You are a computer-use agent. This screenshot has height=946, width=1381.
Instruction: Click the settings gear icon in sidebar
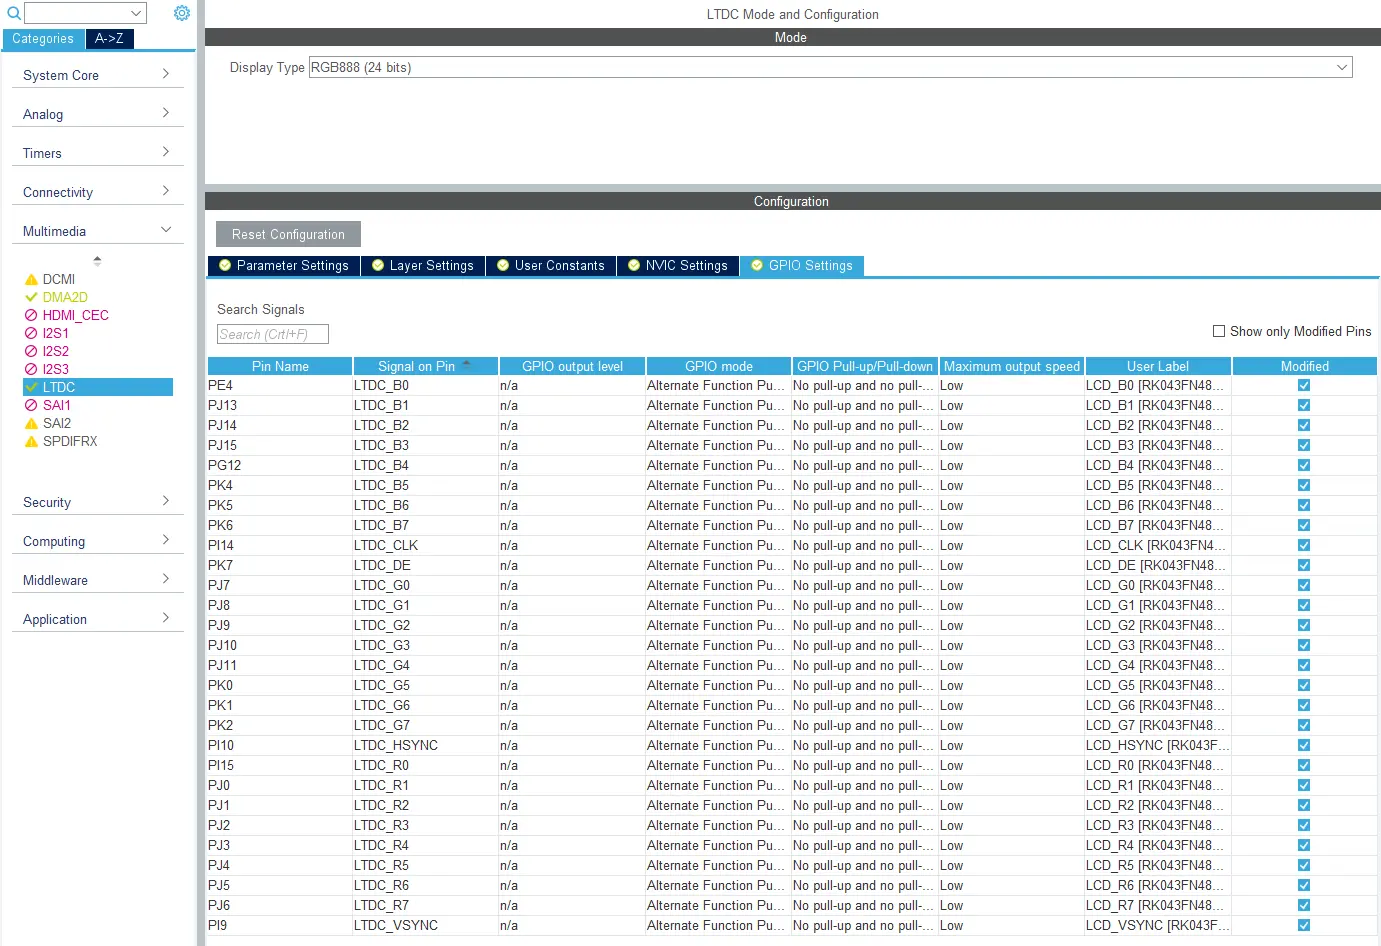(182, 13)
